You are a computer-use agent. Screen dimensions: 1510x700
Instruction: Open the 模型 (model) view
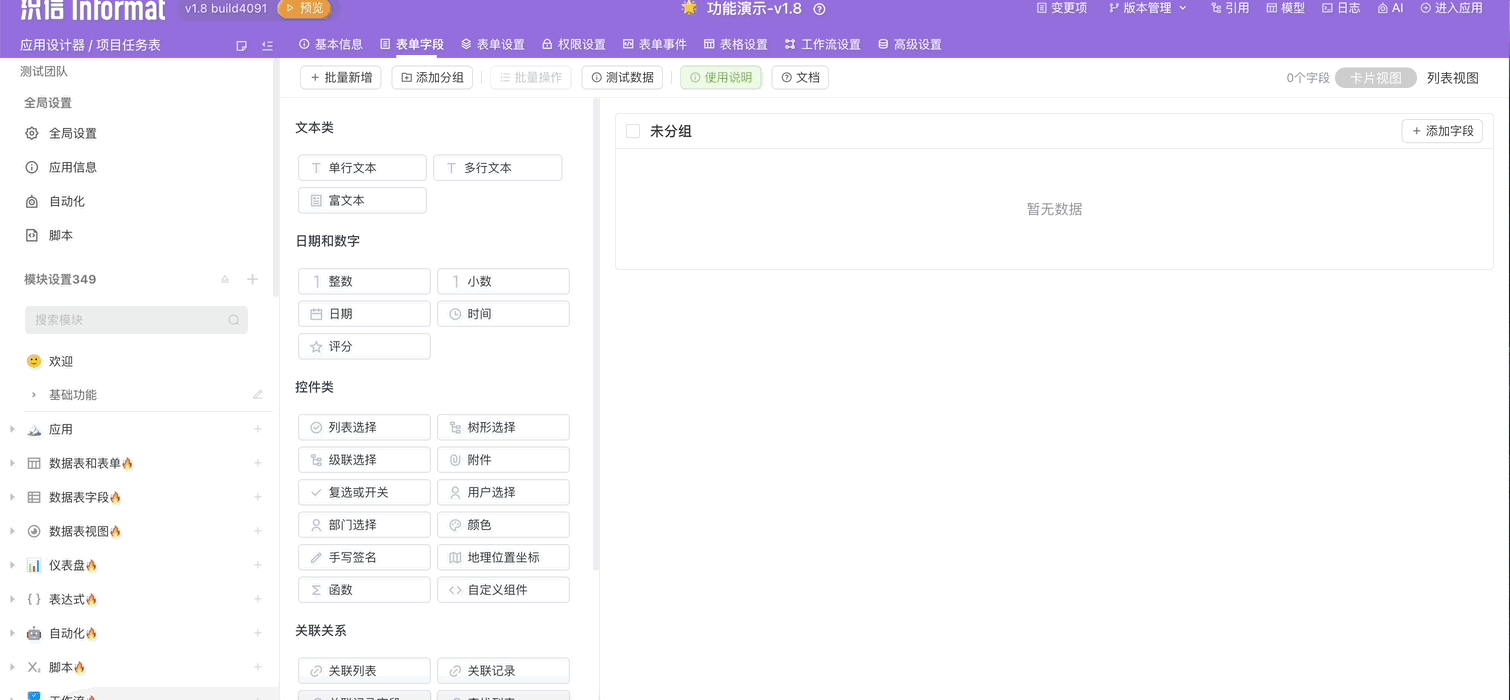click(1285, 10)
